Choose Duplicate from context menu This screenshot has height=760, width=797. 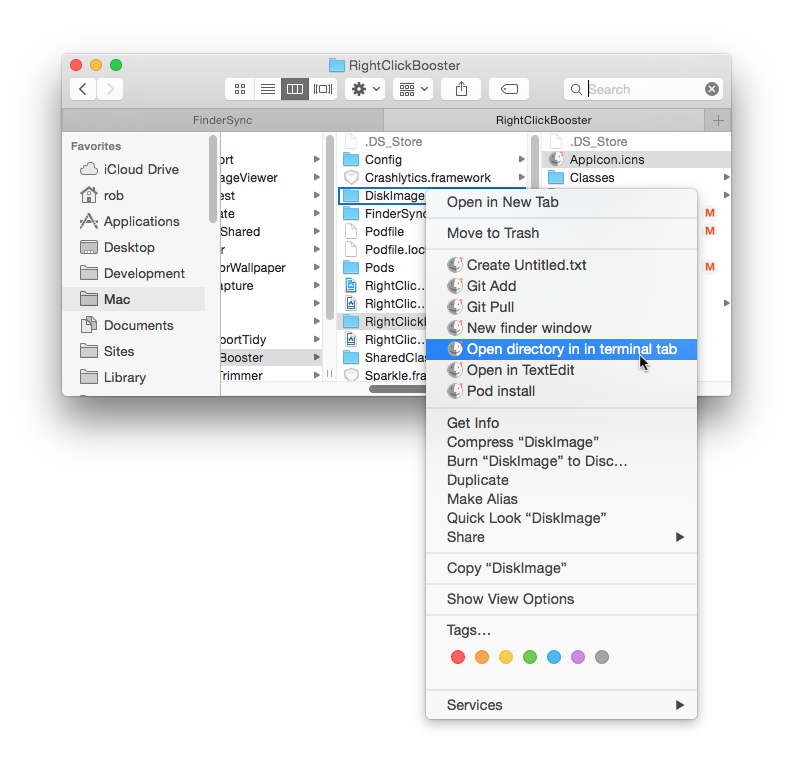tap(561, 480)
